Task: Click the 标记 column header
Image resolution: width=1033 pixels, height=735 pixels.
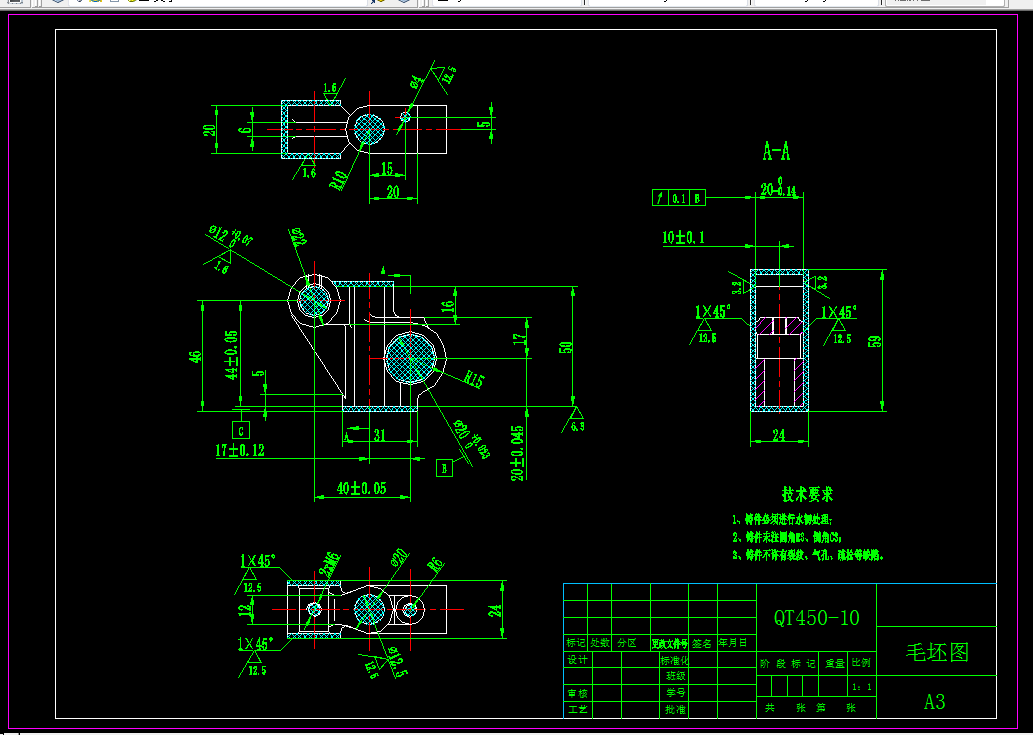Action: coord(575,643)
